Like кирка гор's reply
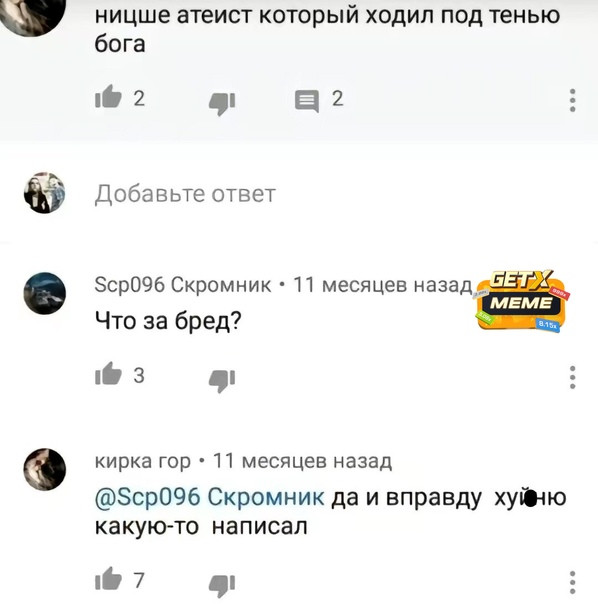This screenshot has height=604, width=598. coord(108,579)
